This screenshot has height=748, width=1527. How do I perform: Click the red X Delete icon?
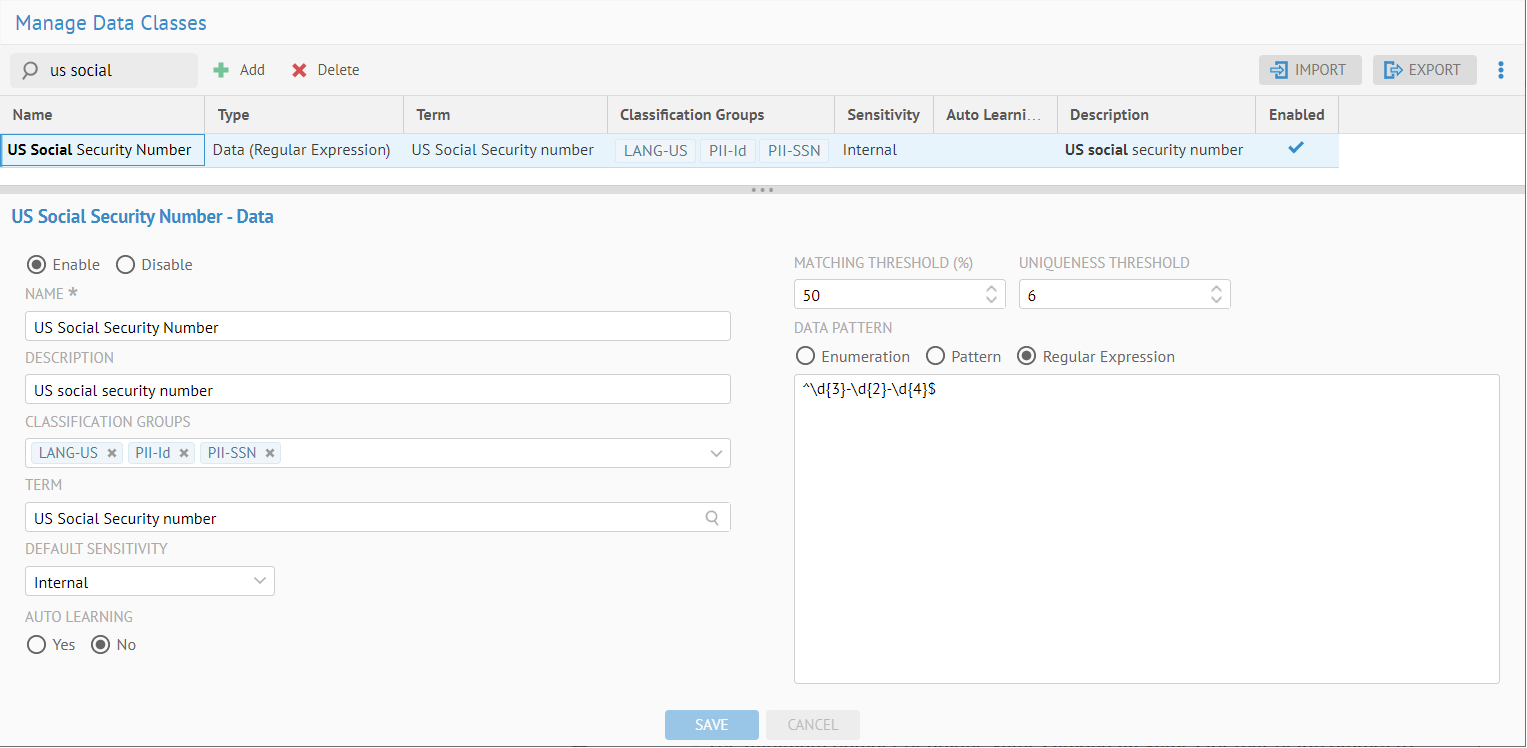[x=299, y=70]
